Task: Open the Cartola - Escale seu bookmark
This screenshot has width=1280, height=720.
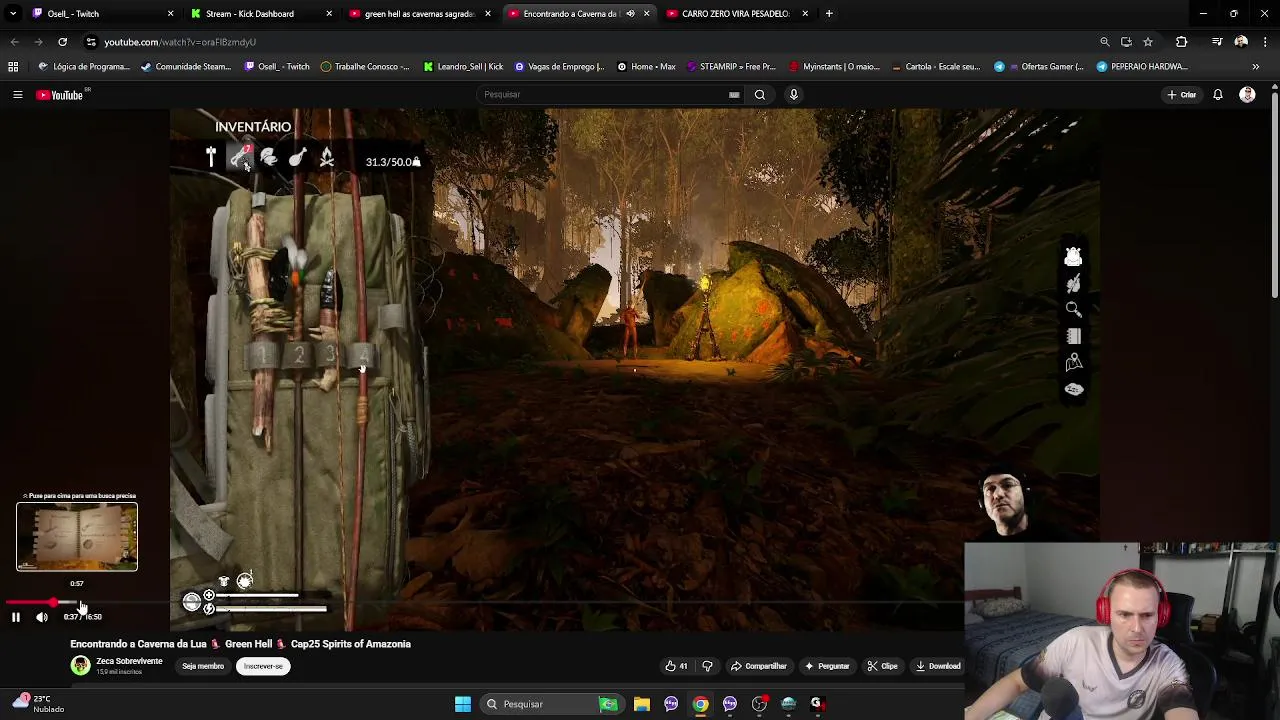Action: [x=935, y=67]
